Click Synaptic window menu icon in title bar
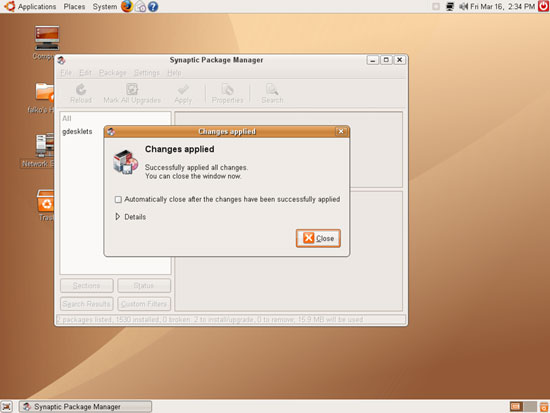The width and height of the screenshot is (550, 413). [x=61, y=60]
